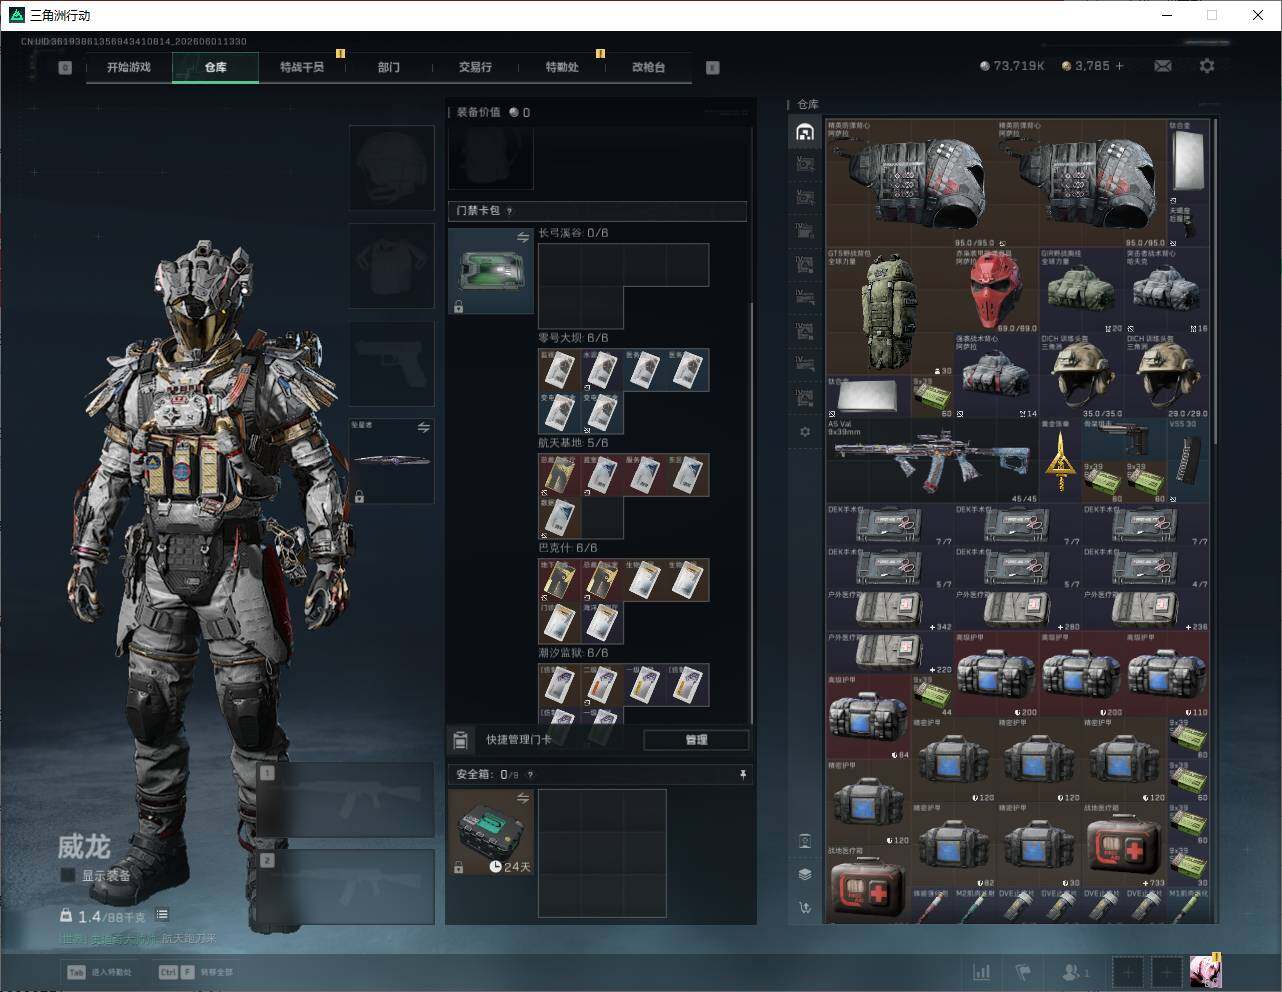1282x992 pixels.
Task: Select the main warehouse icon in sidebar
Action: tap(805, 132)
